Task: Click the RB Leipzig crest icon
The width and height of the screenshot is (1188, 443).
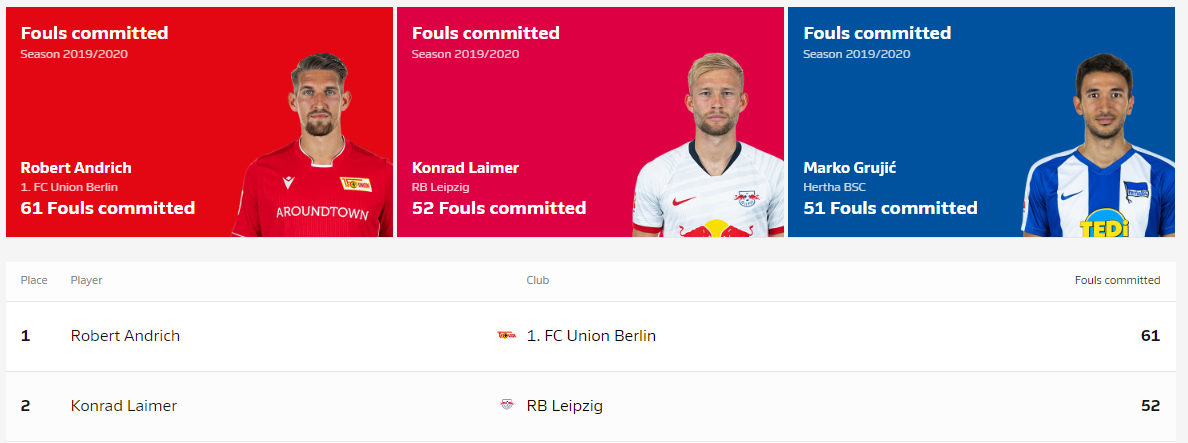Action: click(506, 406)
